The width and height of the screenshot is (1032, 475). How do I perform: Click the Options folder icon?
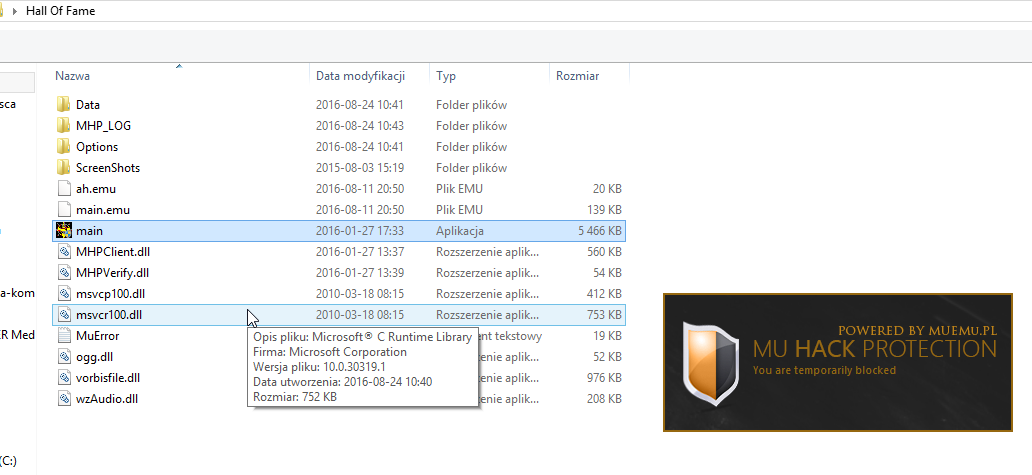[x=63, y=146]
